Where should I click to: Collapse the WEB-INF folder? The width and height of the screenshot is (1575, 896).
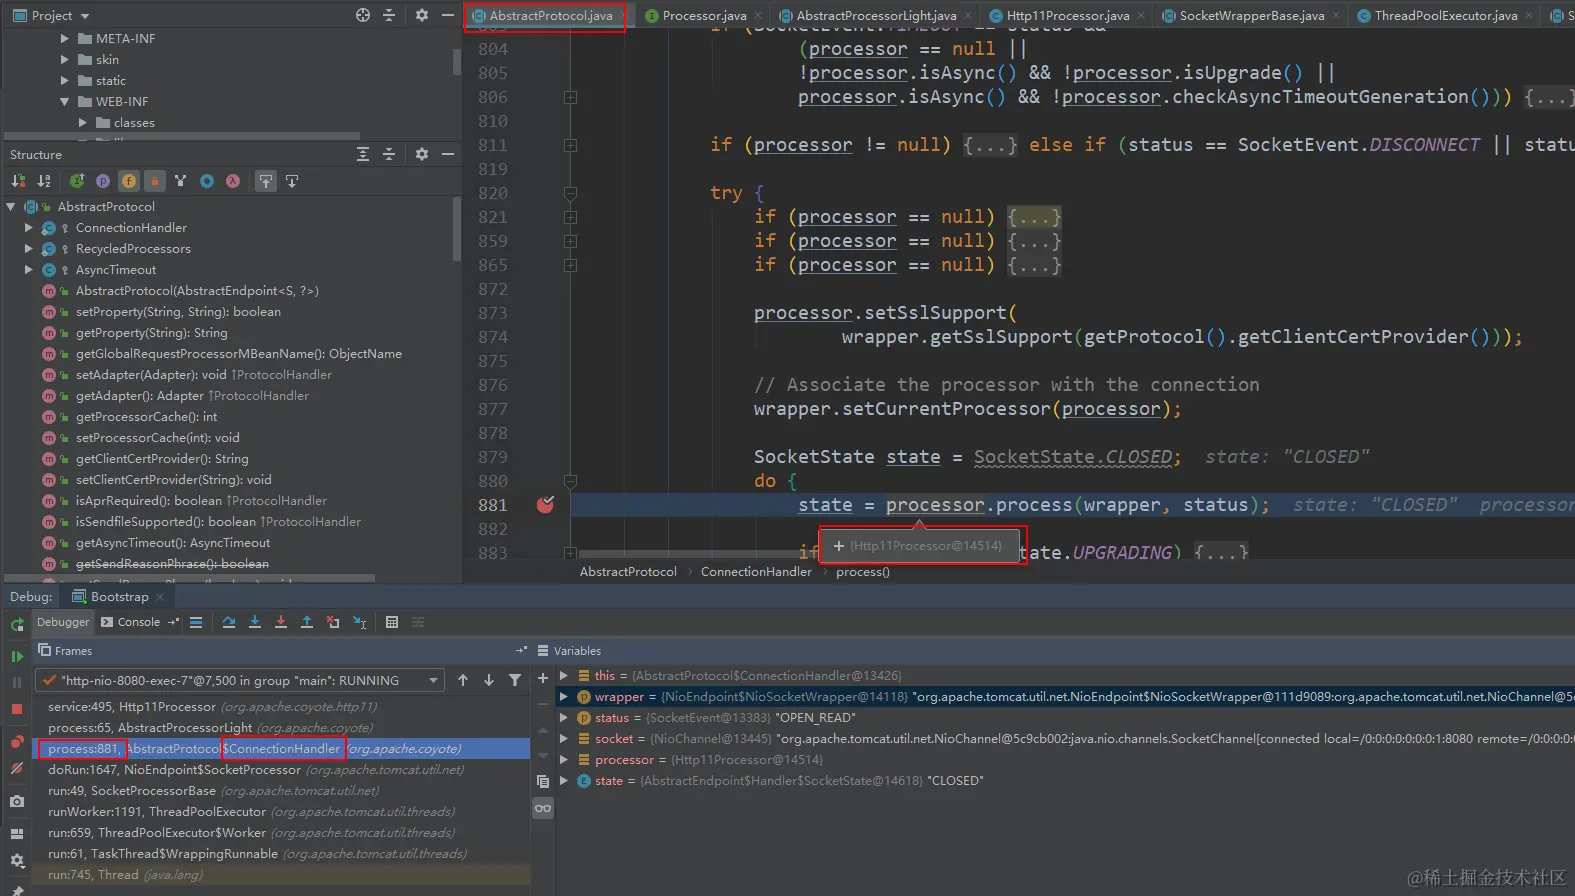65,101
